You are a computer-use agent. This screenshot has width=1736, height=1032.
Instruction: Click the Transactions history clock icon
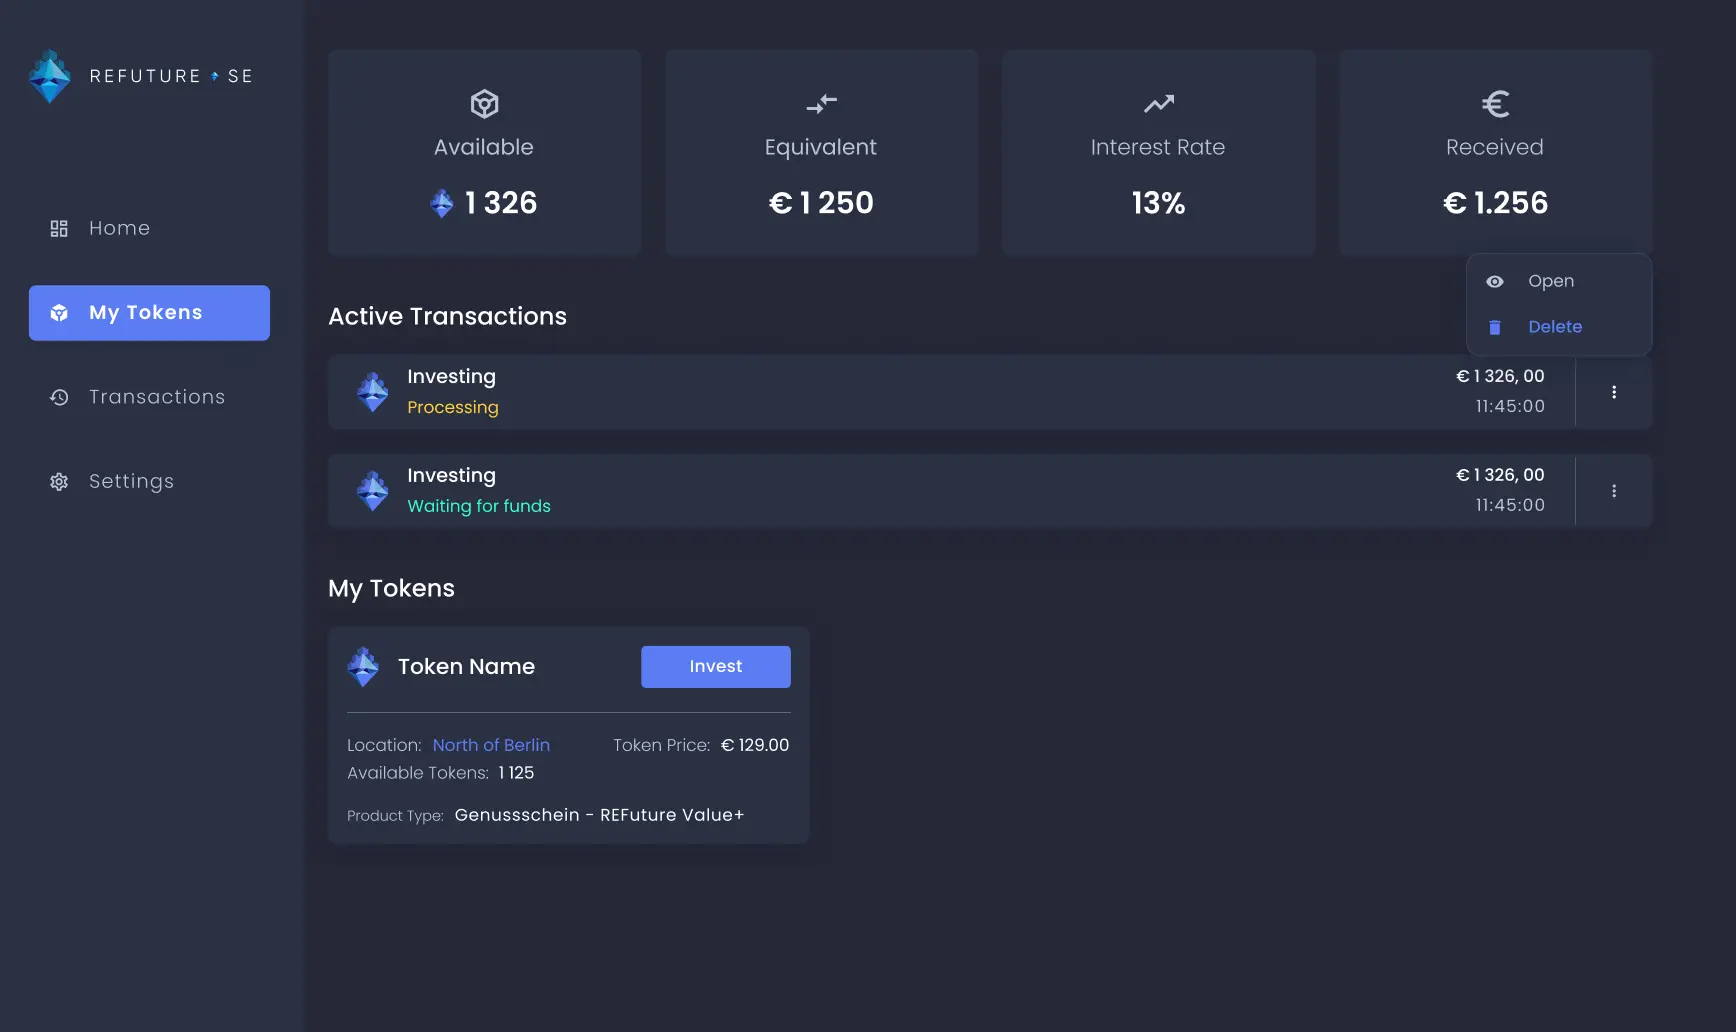(59, 397)
